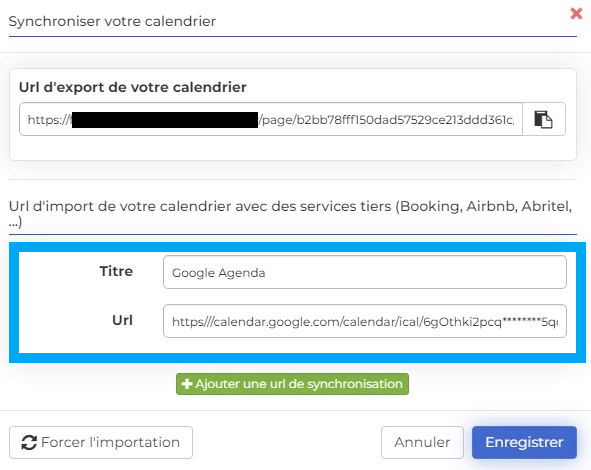Click the import services tiers heading text
Screen dimensions: 591x470
coord(291,213)
